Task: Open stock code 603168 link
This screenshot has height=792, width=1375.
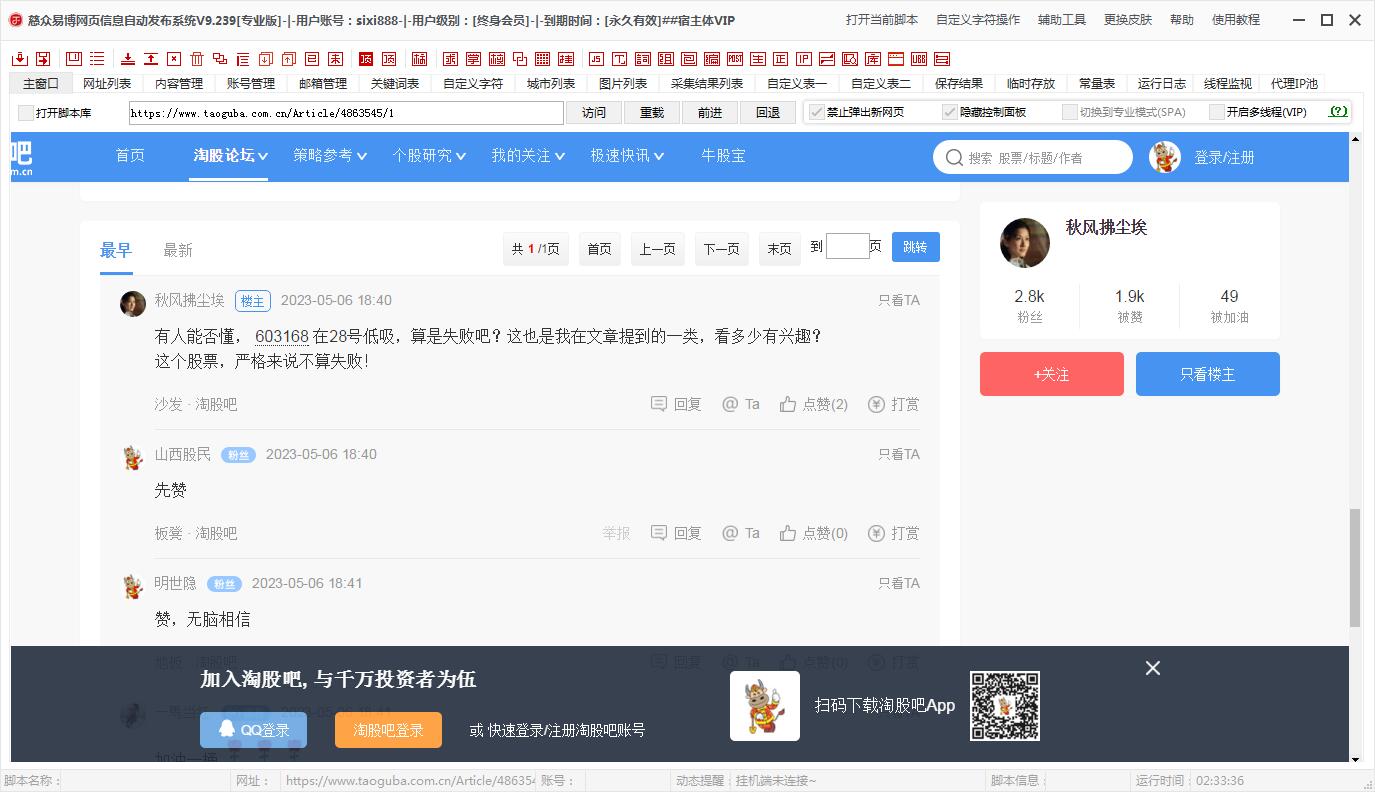Action: (282, 337)
